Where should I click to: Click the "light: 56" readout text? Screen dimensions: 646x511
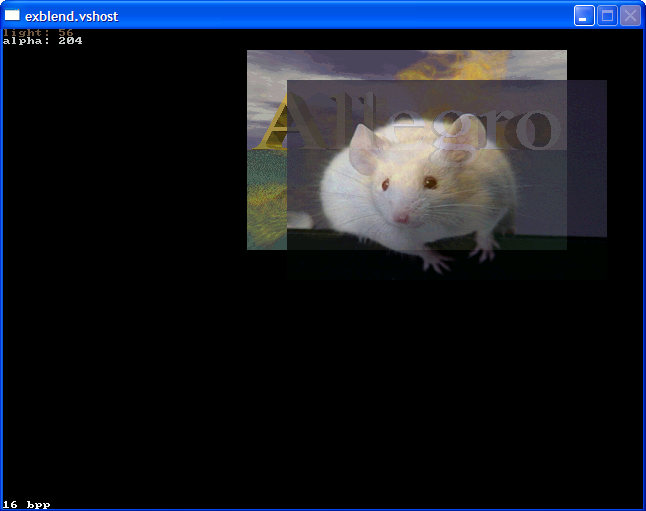coord(38,33)
